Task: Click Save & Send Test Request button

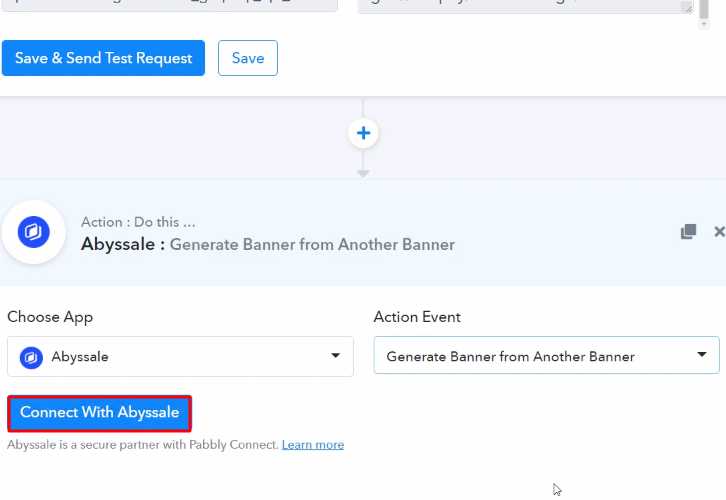Action: pyautogui.click(x=103, y=58)
